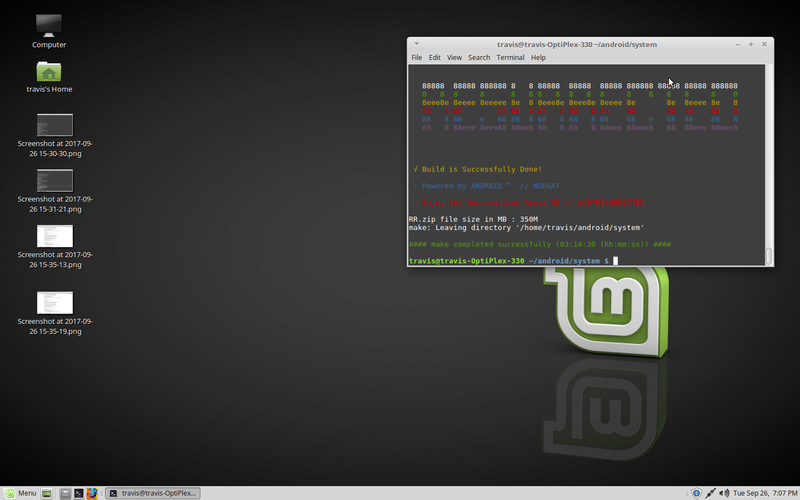
Task: Click the terminal prompt input line
Action: pyautogui.click(x=513, y=261)
